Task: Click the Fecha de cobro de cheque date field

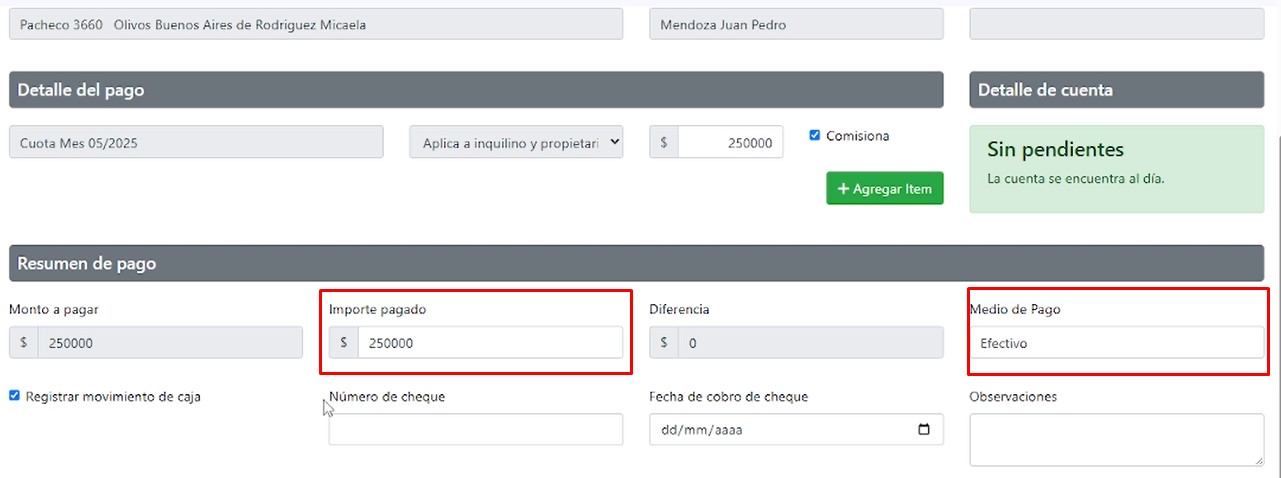Action: pos(796,430)
